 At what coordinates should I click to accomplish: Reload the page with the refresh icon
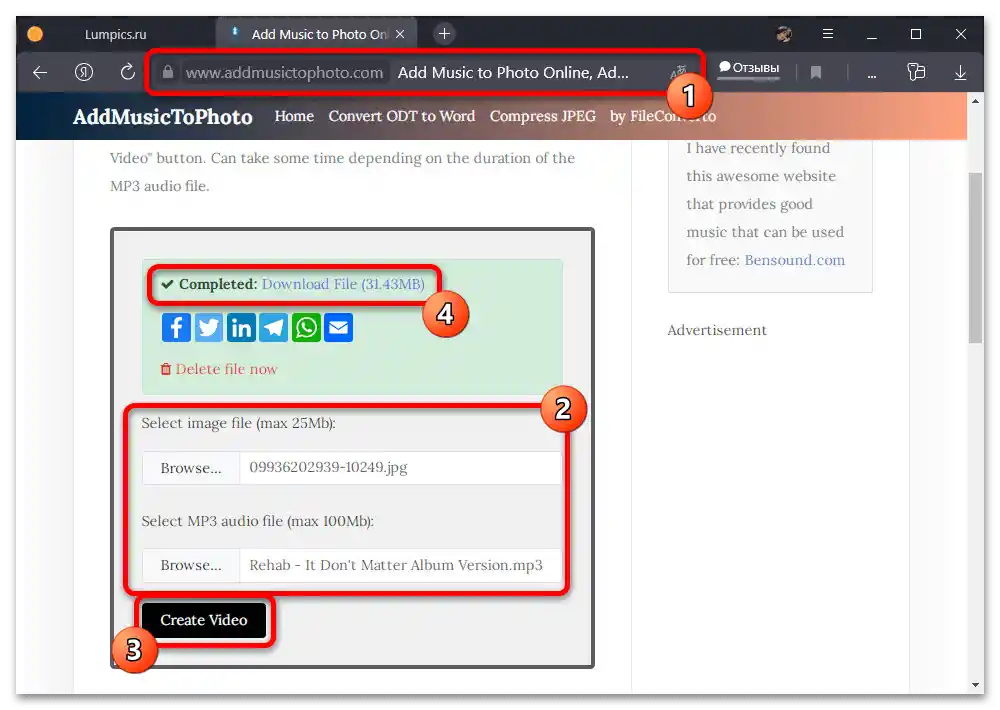tap(128, 72)
